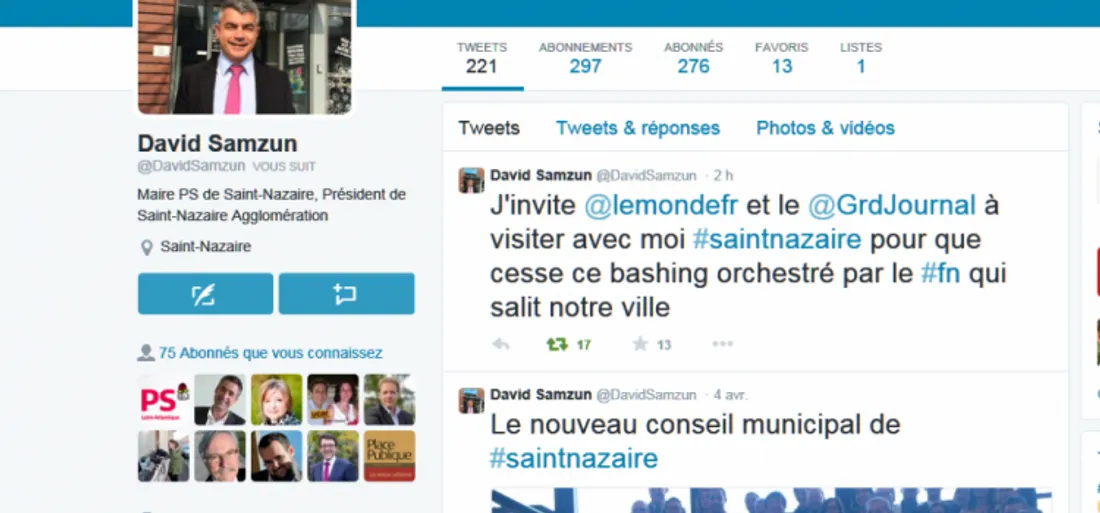Image resolution: width=1100 pixels, height=513 pixels.
Task: View the Abonnés count of 276
Action: pos(693,58)
